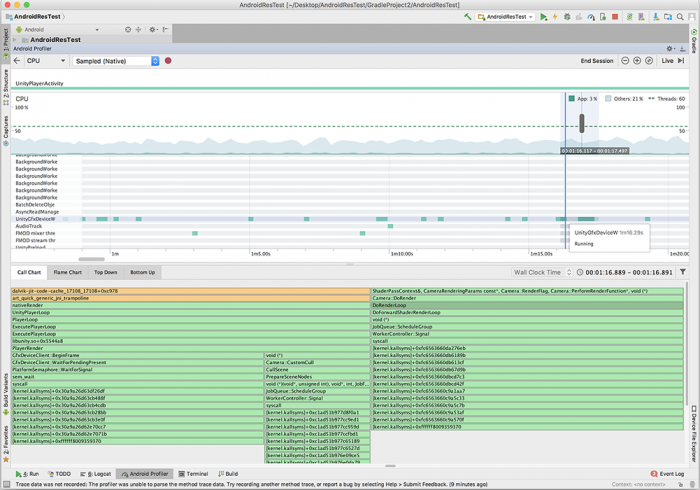Toggle the Logcat tool window button
The height and width of the screenshot is (490, 700).
tap(96, 474)
